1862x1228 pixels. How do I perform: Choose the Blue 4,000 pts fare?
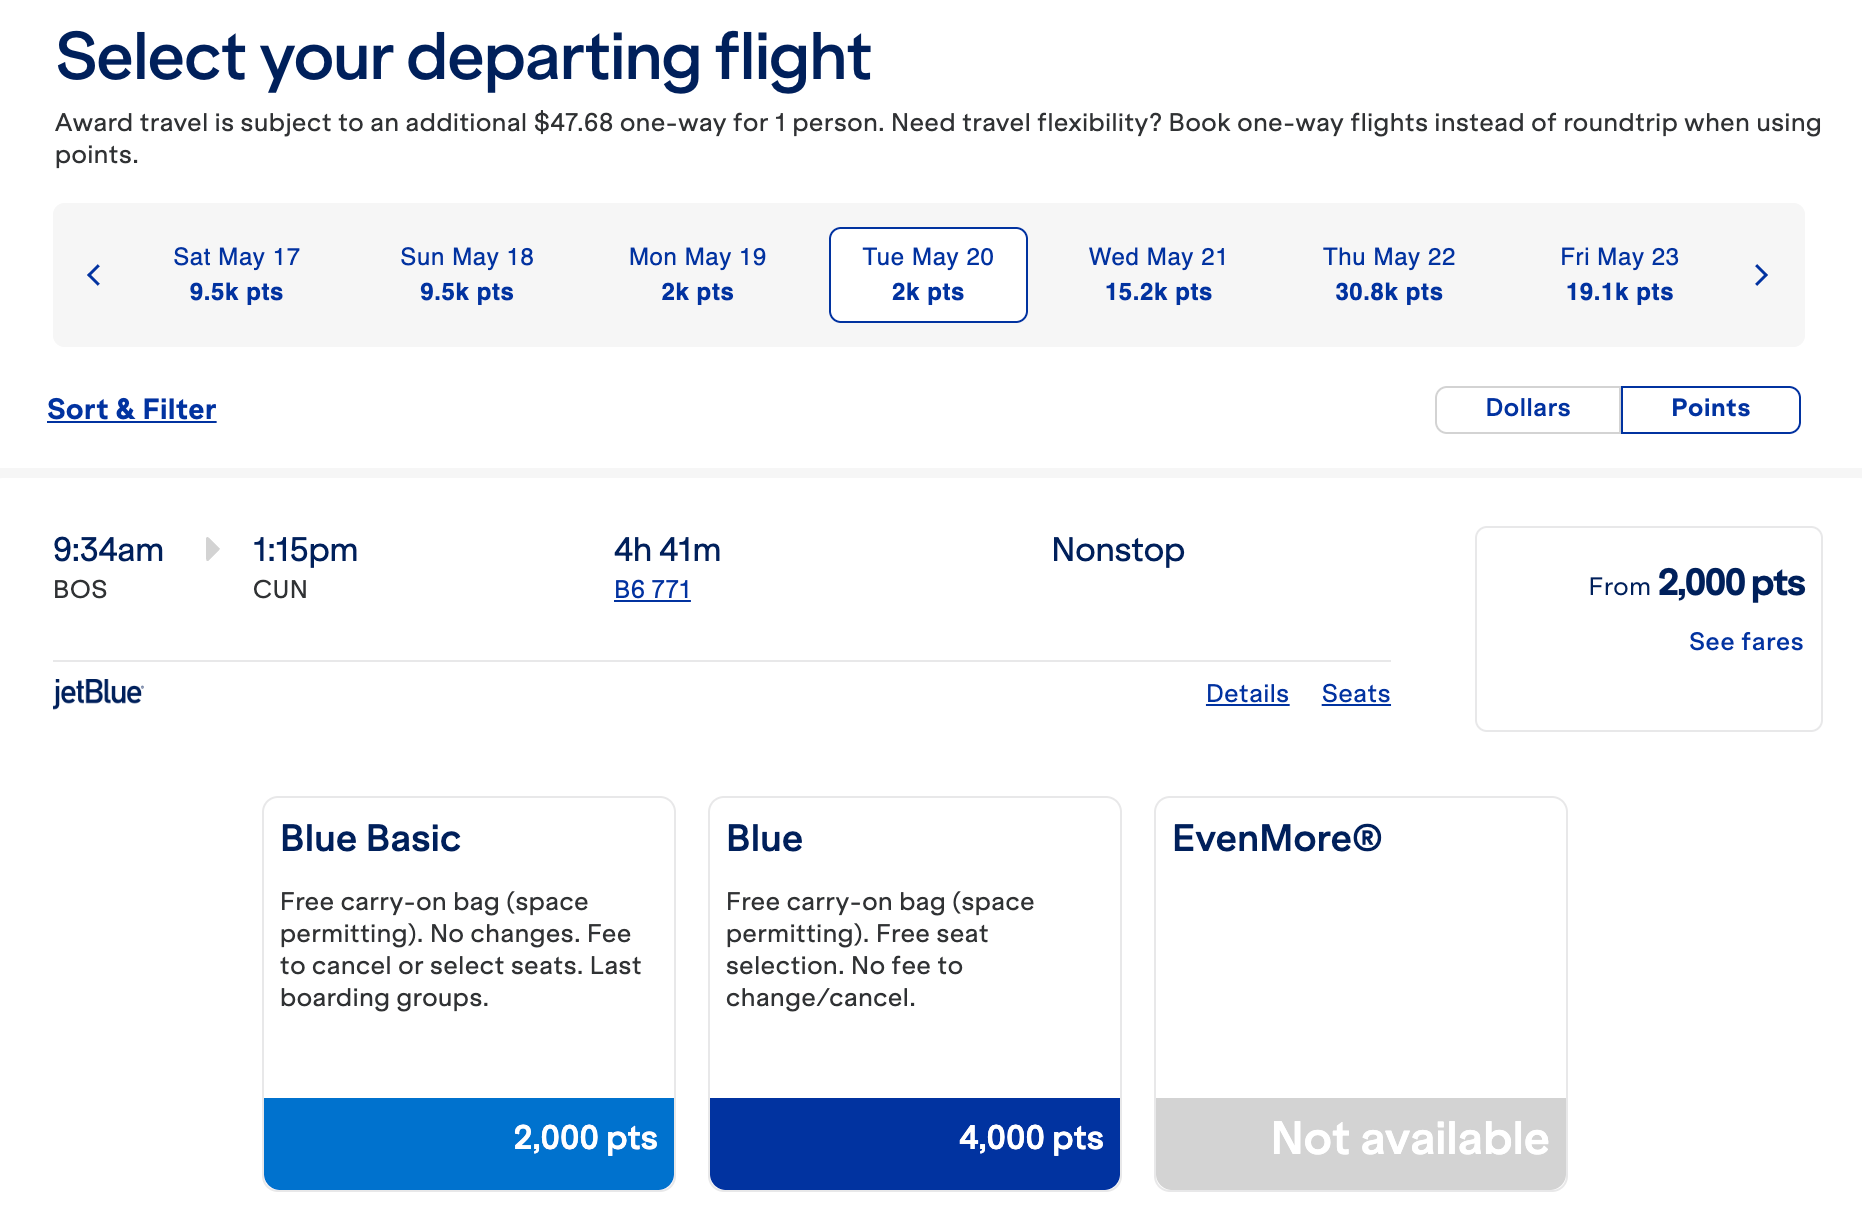coord(913,1139)
